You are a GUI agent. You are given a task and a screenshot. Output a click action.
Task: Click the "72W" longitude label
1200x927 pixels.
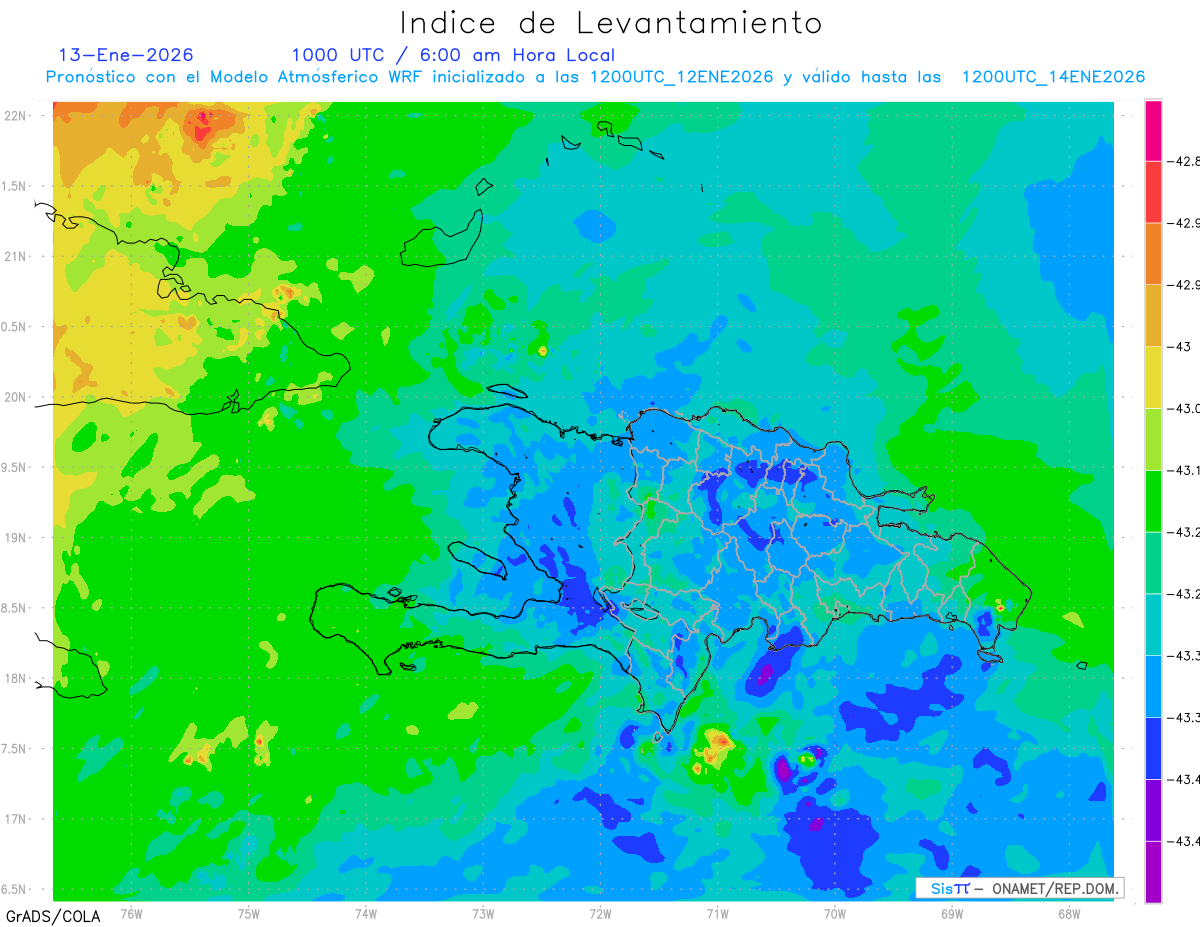click(x=600, y=913)
